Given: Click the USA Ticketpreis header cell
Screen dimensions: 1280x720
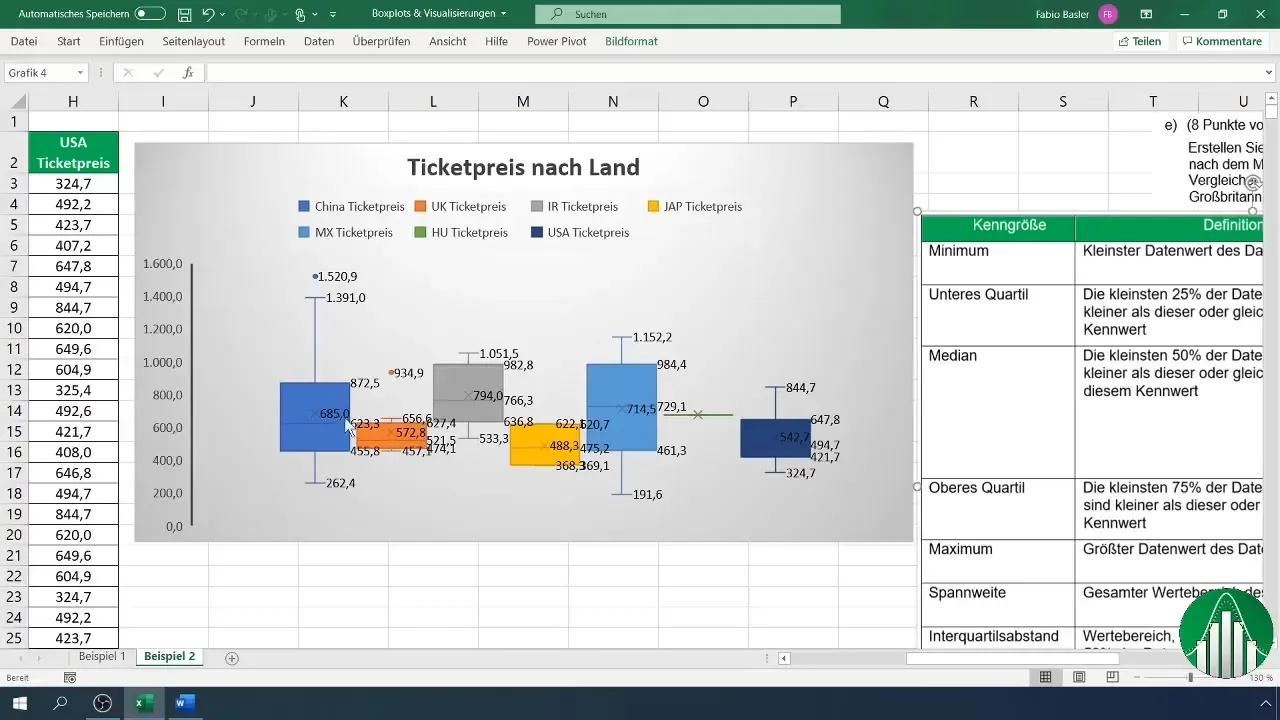Looking at the screenshot, I should (73, 152).
